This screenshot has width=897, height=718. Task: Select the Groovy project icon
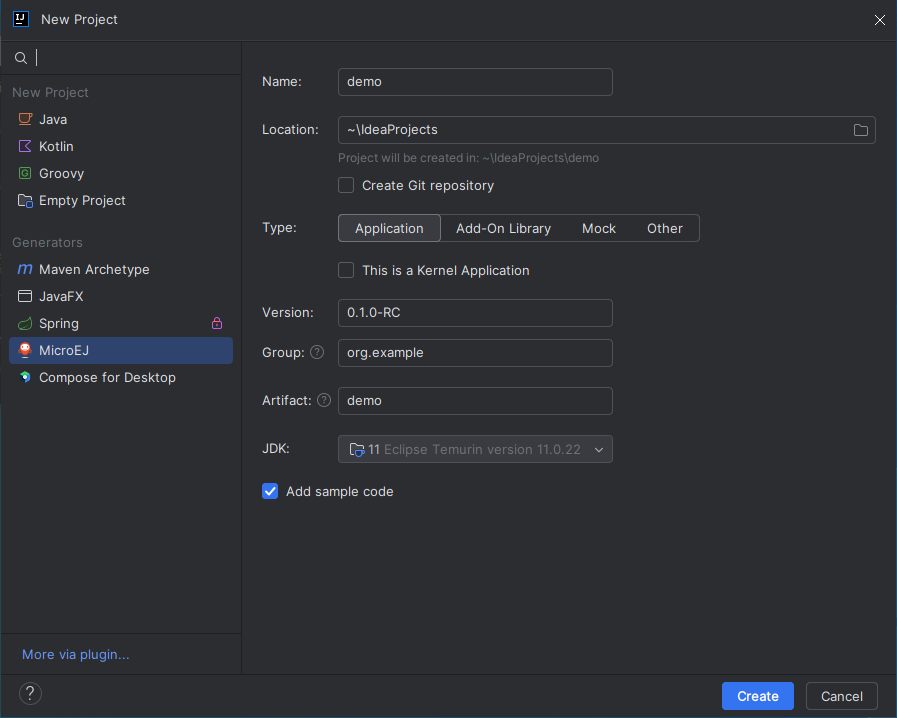coord(25,173)
